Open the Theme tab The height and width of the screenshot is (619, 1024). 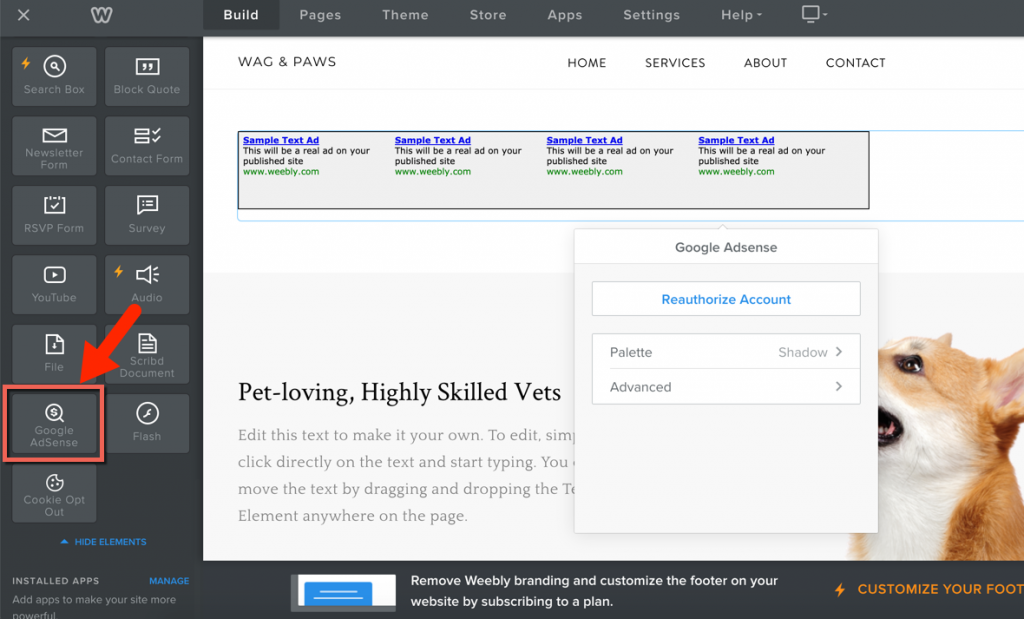405,15
